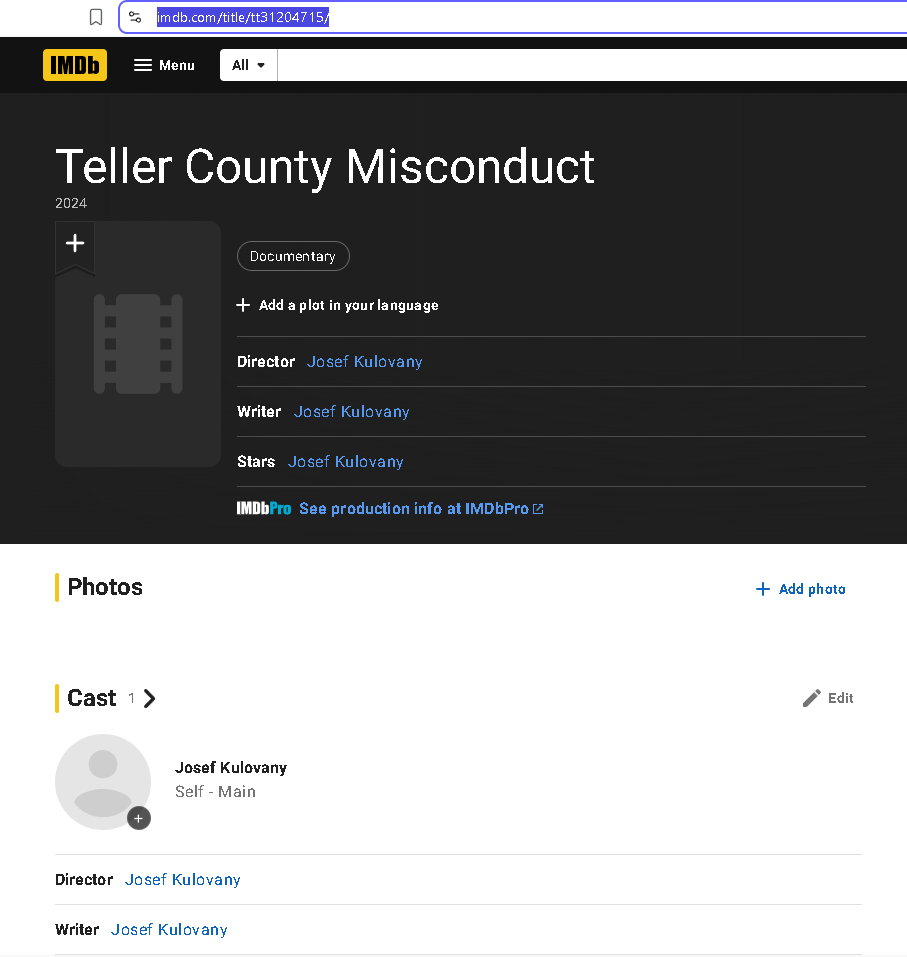Add title to watchlist via poster ribbon

click(x=75, y=244)
